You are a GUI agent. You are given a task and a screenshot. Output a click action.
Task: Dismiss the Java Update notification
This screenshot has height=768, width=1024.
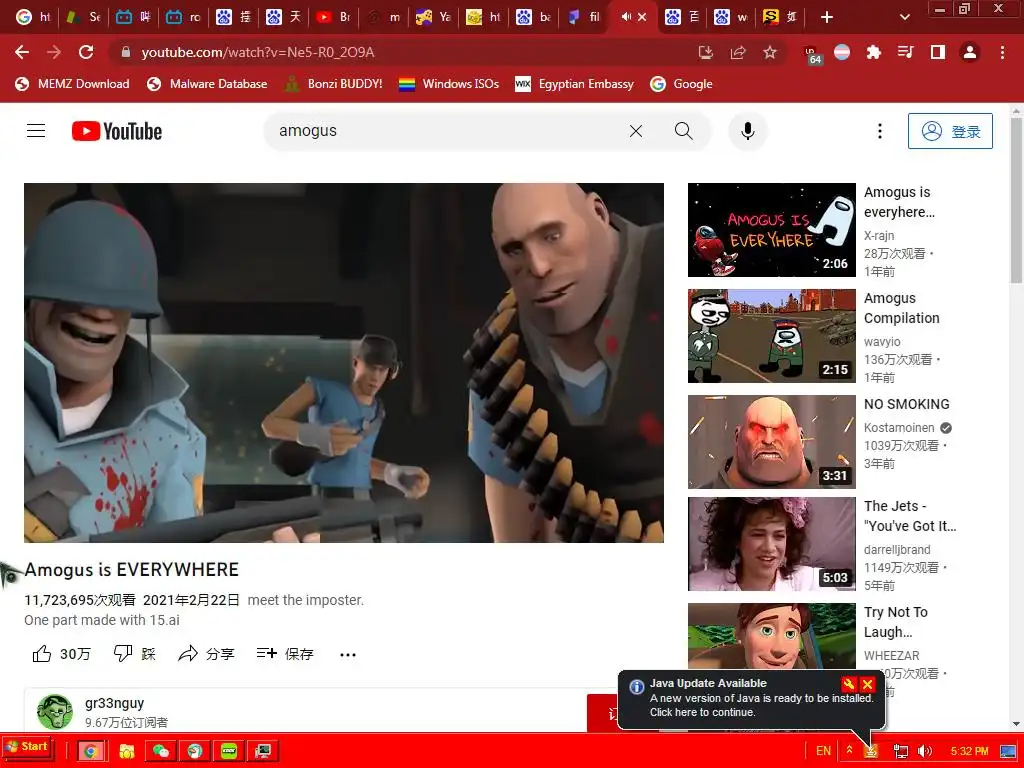(x=867, y=684)
